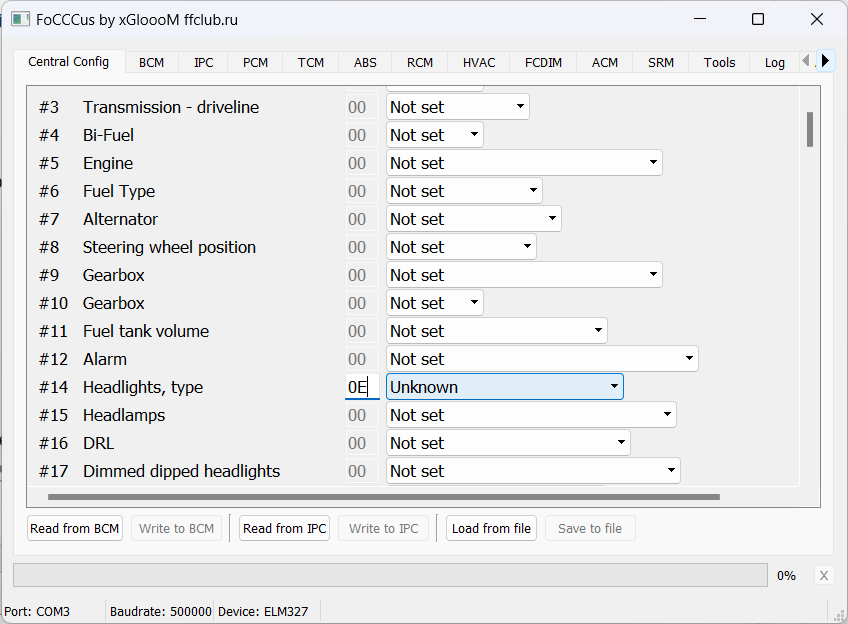Expand the Headlamps dropdown
Screen dimensions: 848x624
531,415
